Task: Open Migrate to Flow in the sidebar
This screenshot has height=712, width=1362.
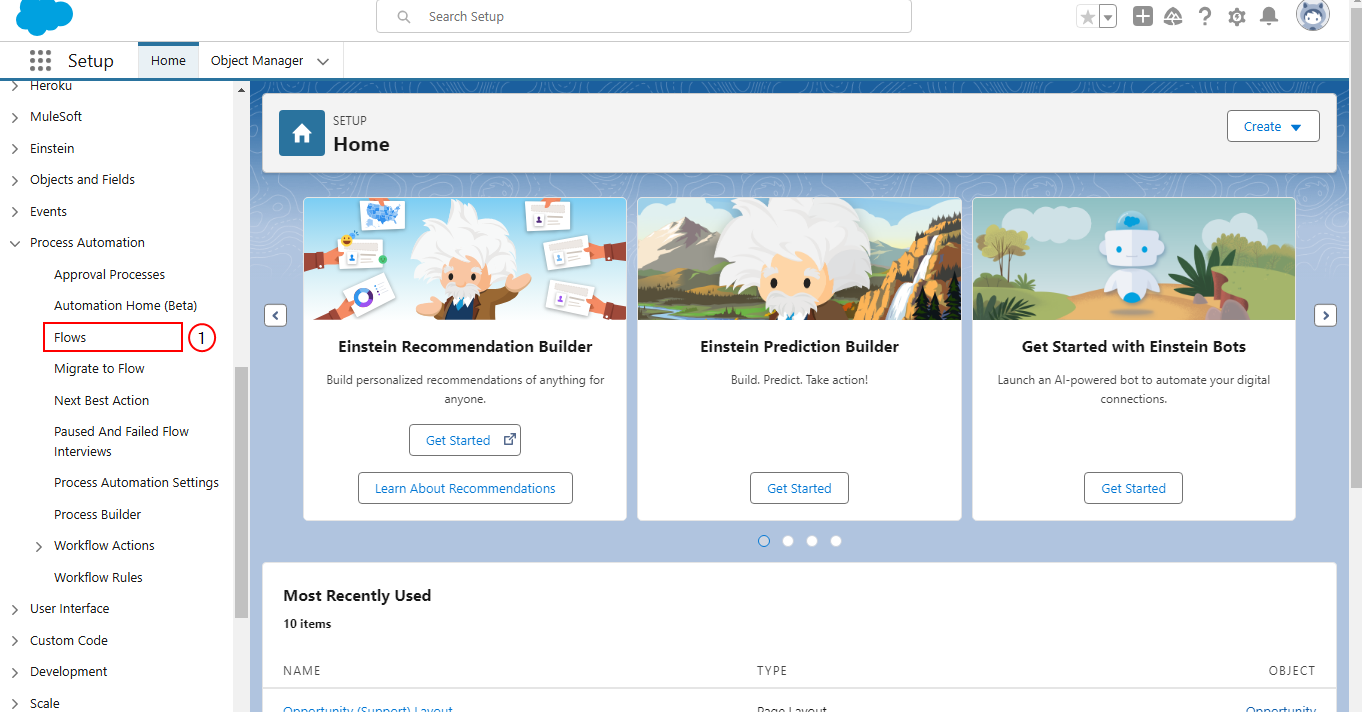Action: point(99,368)
